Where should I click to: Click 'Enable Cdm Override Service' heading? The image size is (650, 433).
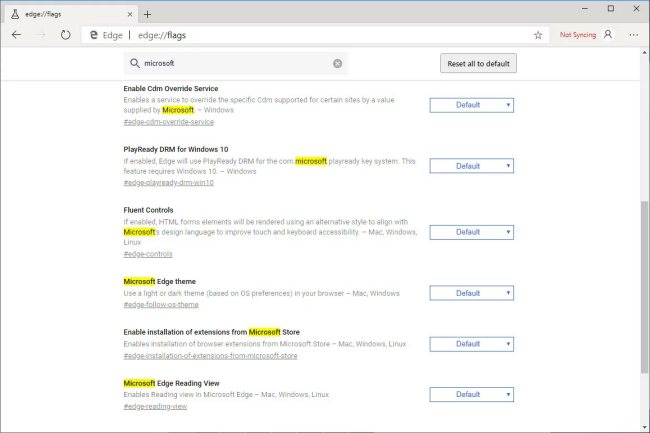(x=171, y=88)
